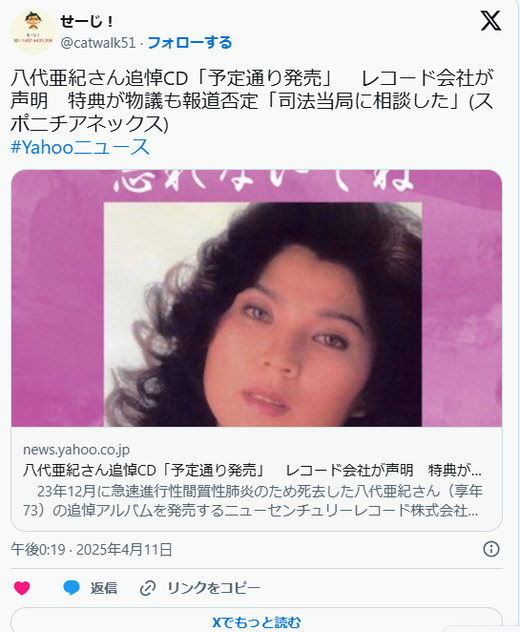
Task: Follow via フォローする link
Action: (190, 42)
